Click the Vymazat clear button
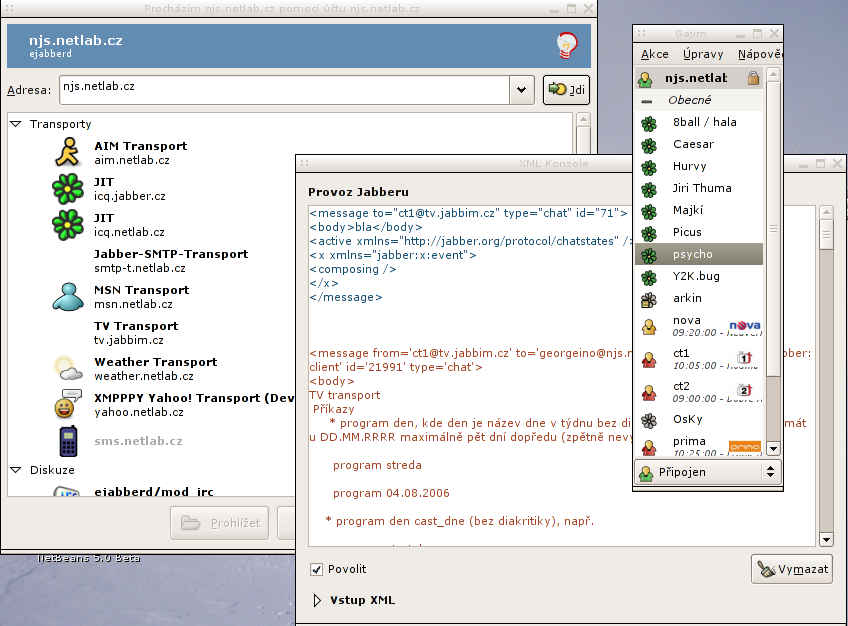The width and height of the screenshot is (848, 626). tap(792, 569)
